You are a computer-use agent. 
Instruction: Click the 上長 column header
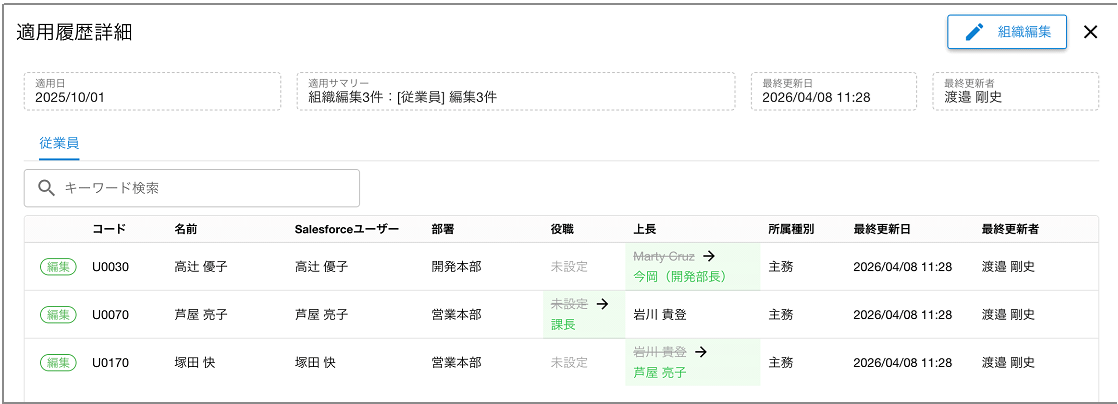coord(645,229)
